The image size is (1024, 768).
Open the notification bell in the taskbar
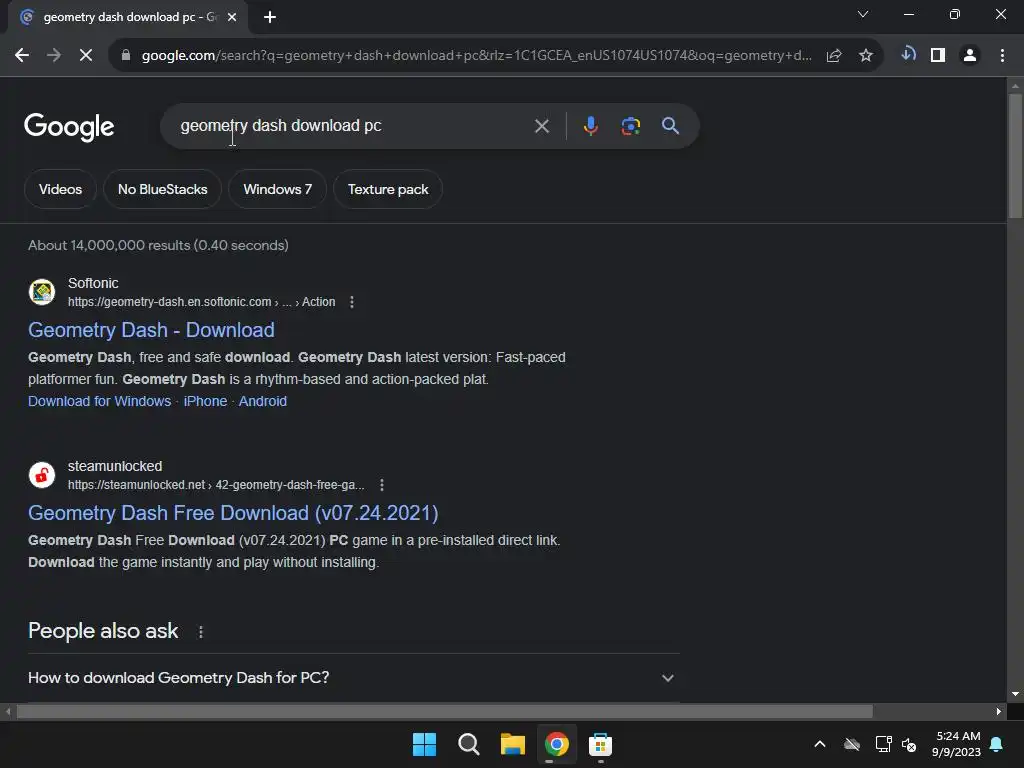tap(997, 744)
